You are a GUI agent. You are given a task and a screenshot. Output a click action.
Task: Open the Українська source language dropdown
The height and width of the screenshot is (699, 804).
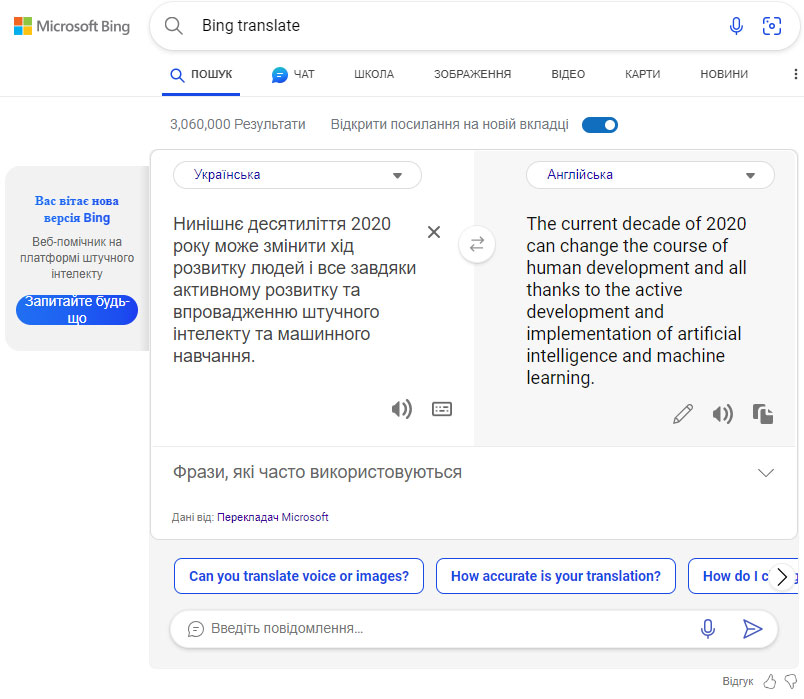coord(297,175)
